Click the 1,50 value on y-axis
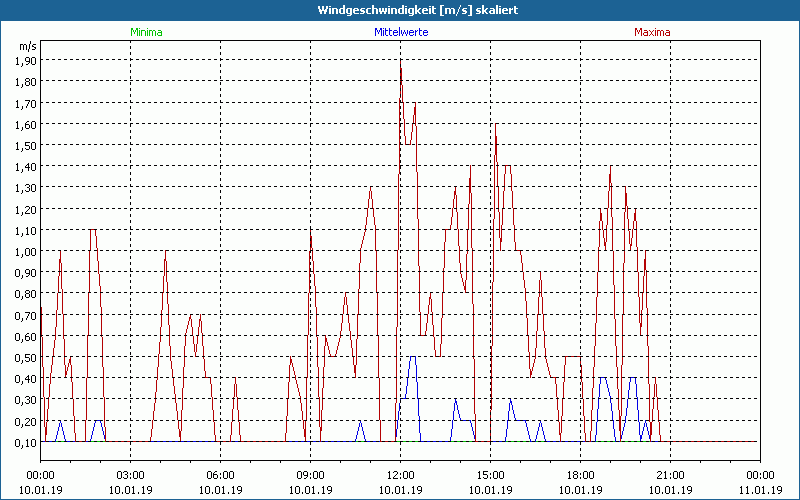This screenshot has width=800, height=500. click(26, 144)
